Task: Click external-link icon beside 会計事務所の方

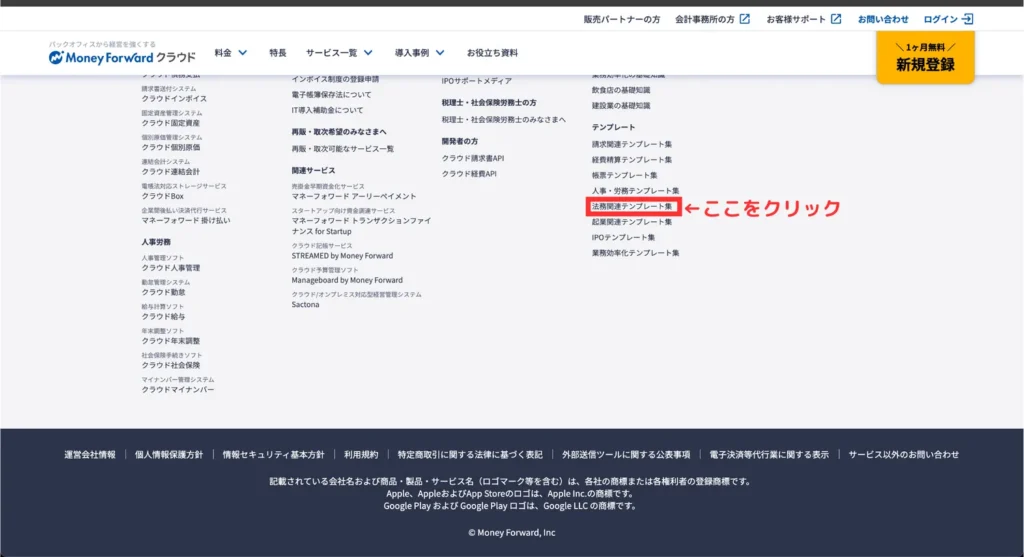Action: pos(744,19)
